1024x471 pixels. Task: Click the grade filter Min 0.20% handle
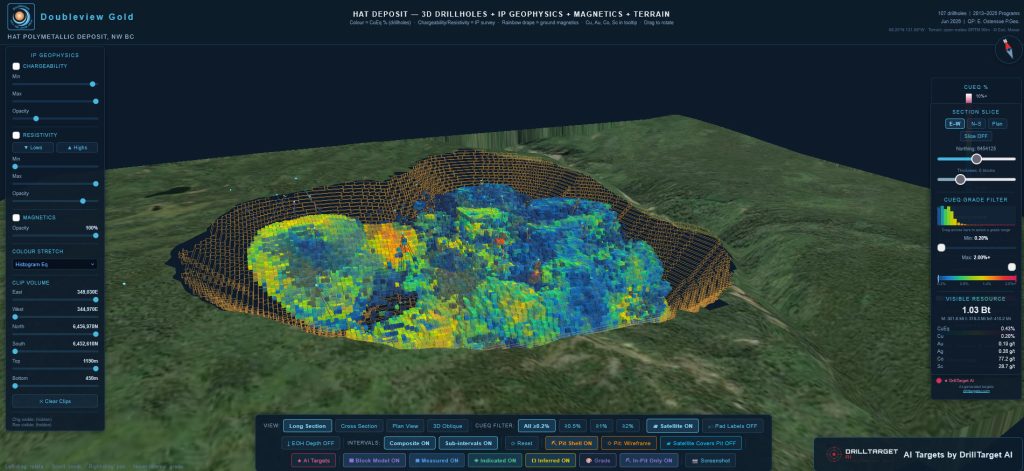pyautogui.click(x=941, y=248)
